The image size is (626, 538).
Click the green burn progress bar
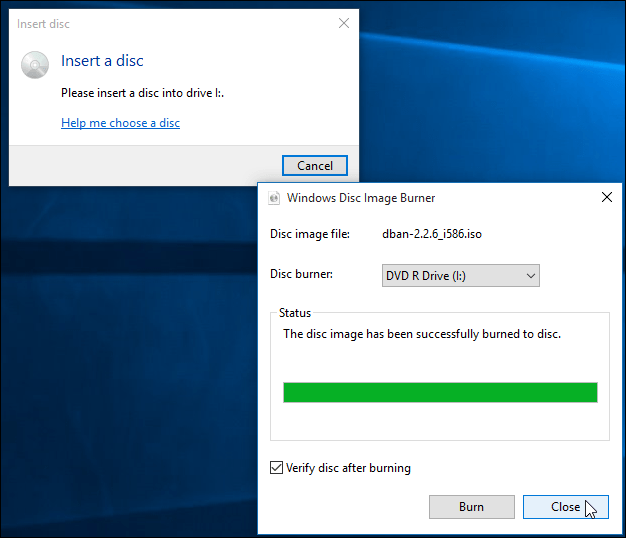[440, 392]
